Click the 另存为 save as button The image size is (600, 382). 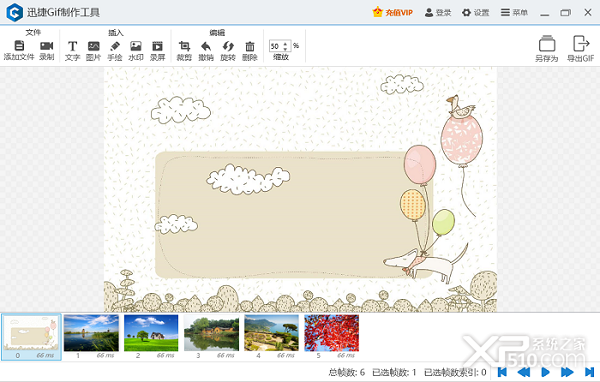tap(547, 49)
